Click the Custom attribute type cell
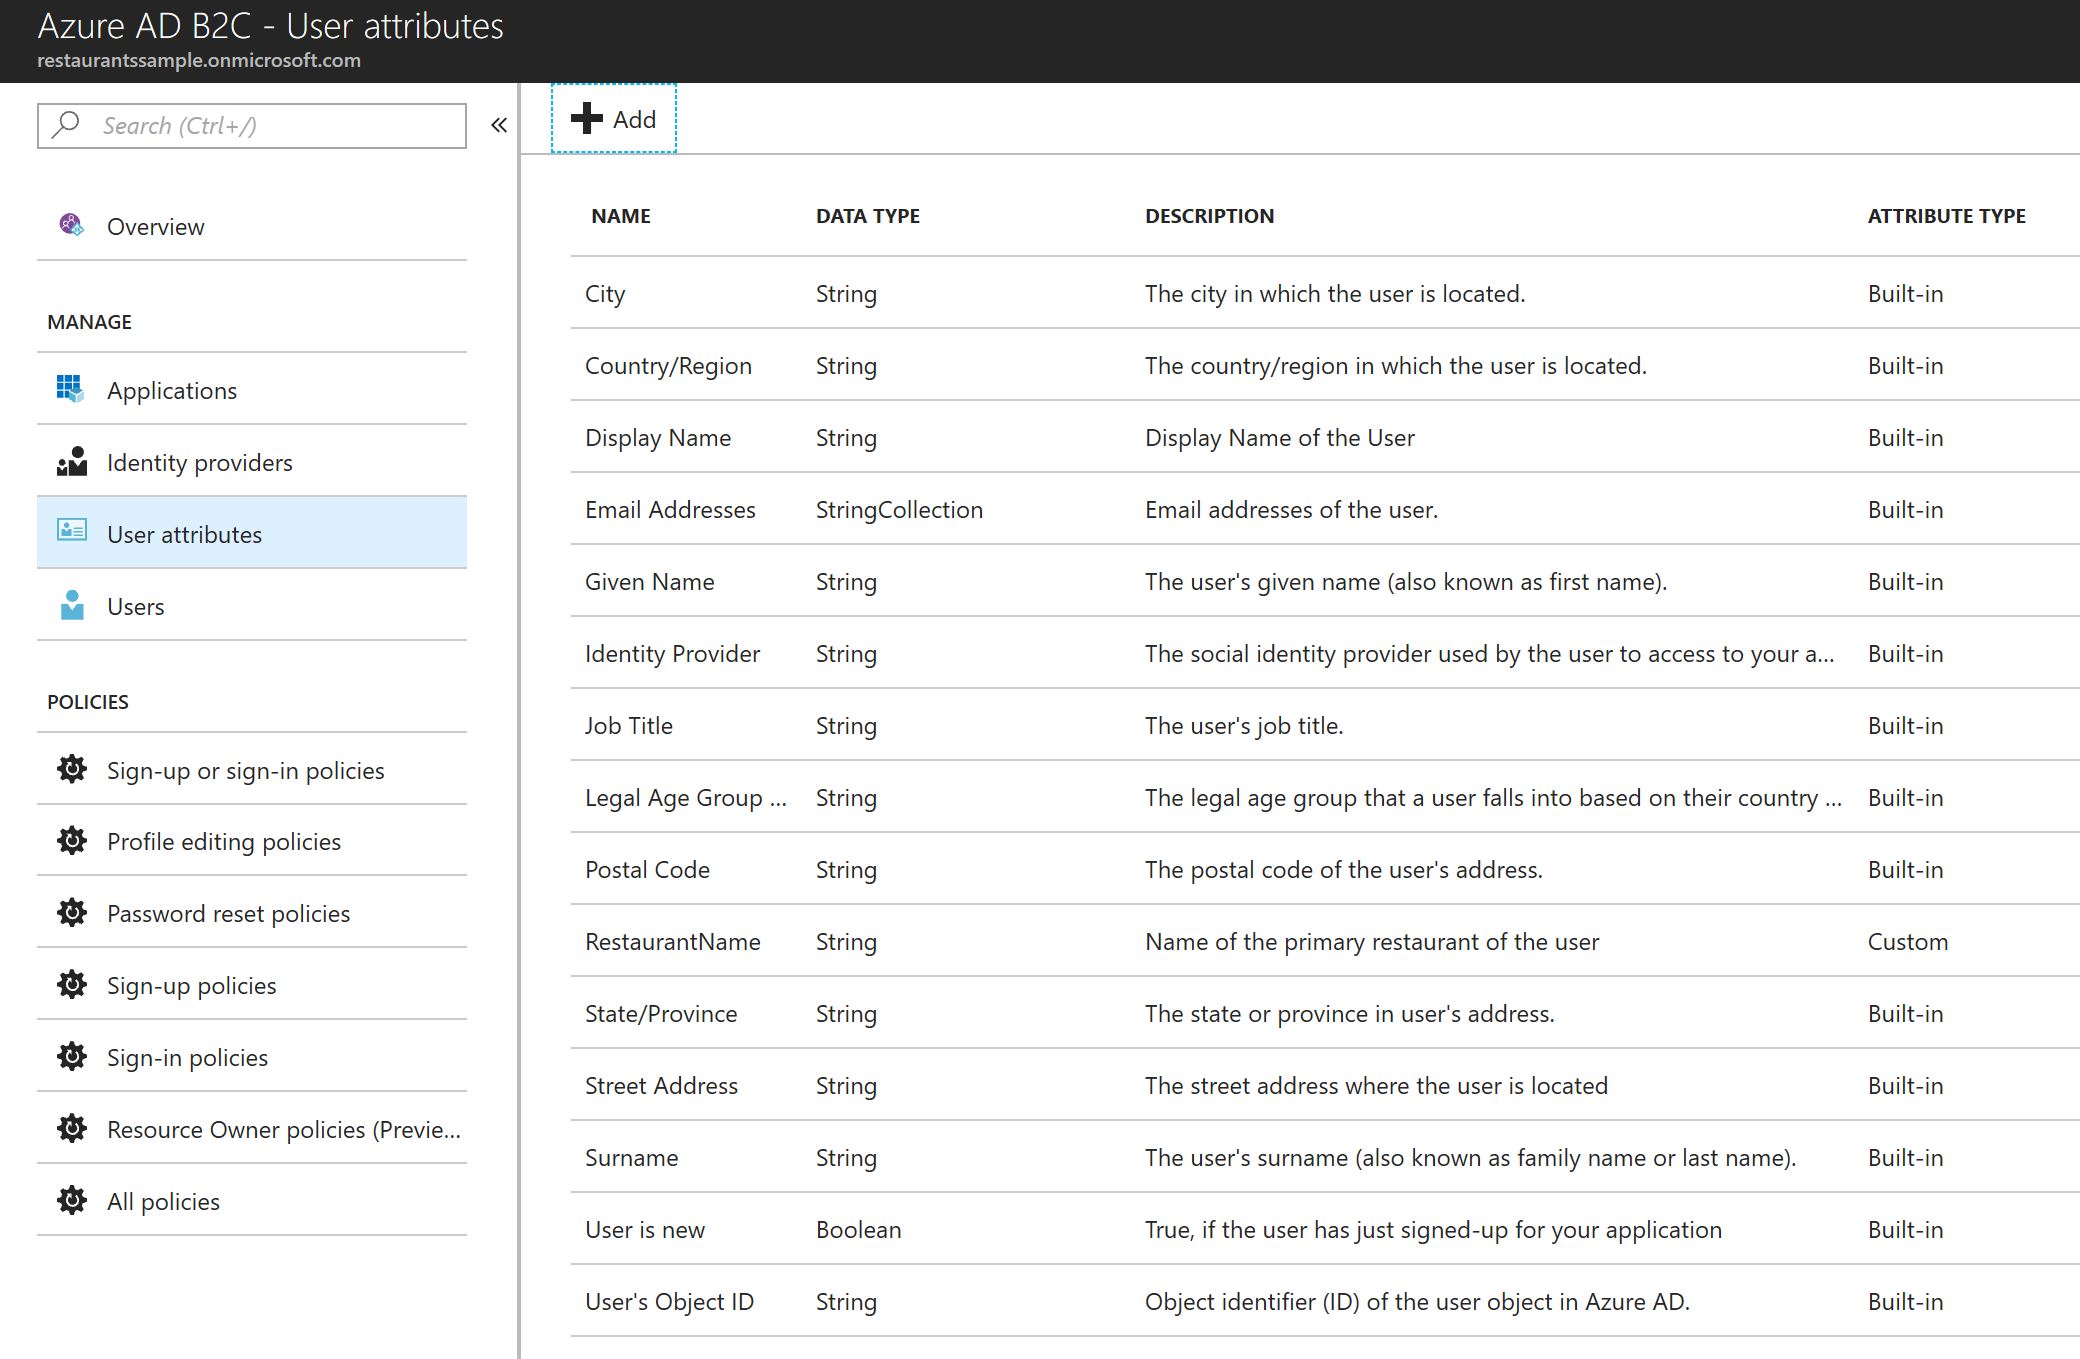 point(1907,941)
